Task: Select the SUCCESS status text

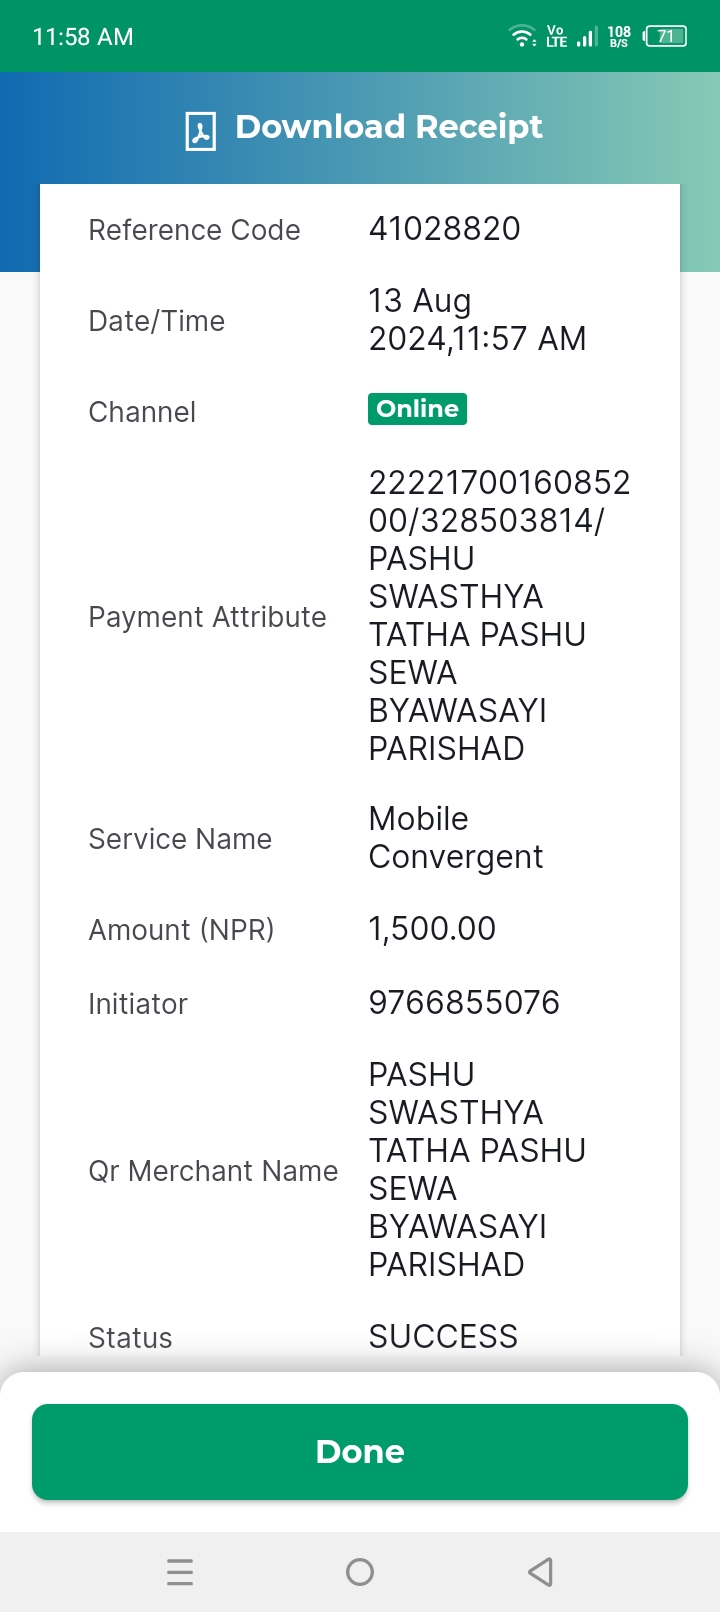Action: point(443,1337)
